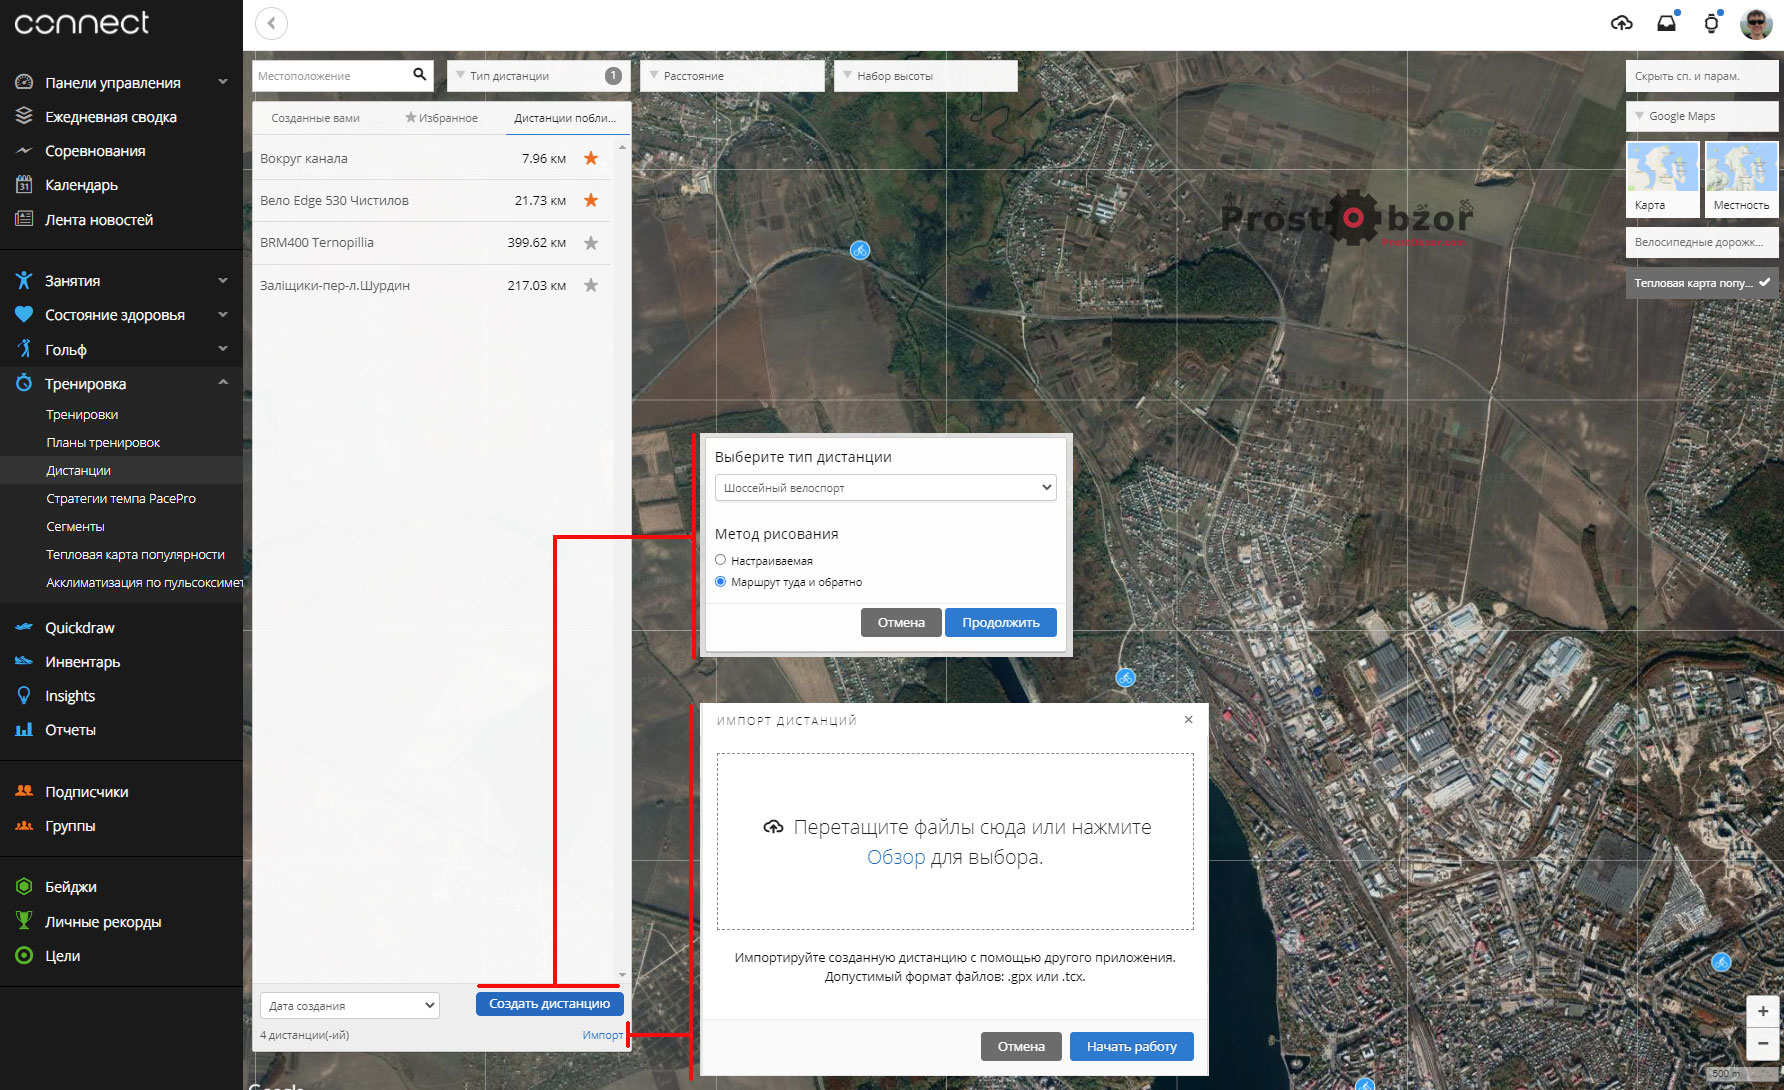Open the 'Дата создания' sort dropdown
The height and width of the screenshot is (1090, 1784).
tap(349, 1005)
